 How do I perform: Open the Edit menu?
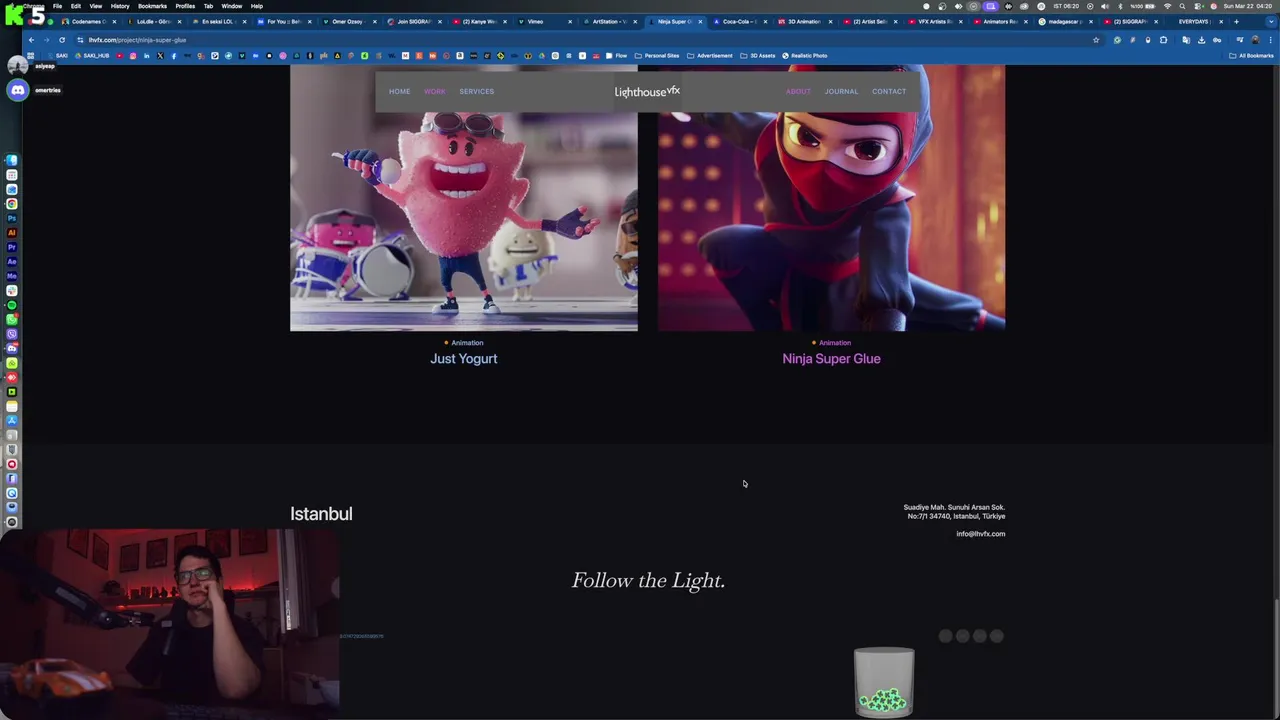(x=75, y=6)
